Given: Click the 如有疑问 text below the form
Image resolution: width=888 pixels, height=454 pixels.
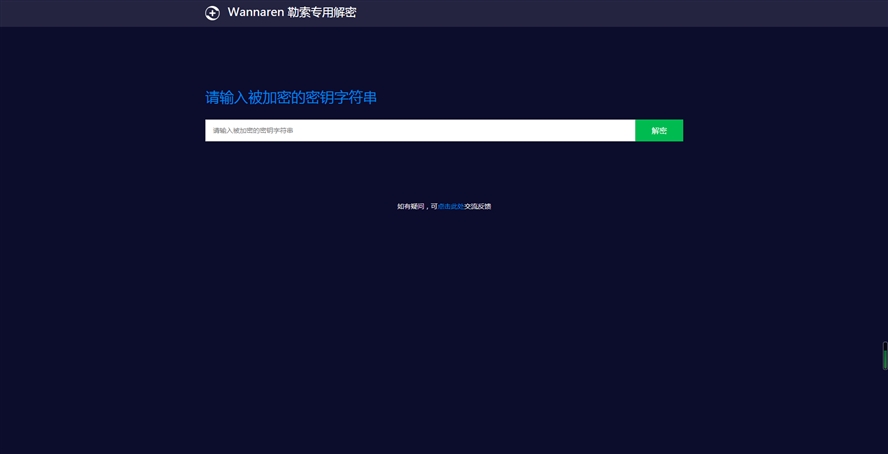Looking at the screenshot, I should coord(410,207).
